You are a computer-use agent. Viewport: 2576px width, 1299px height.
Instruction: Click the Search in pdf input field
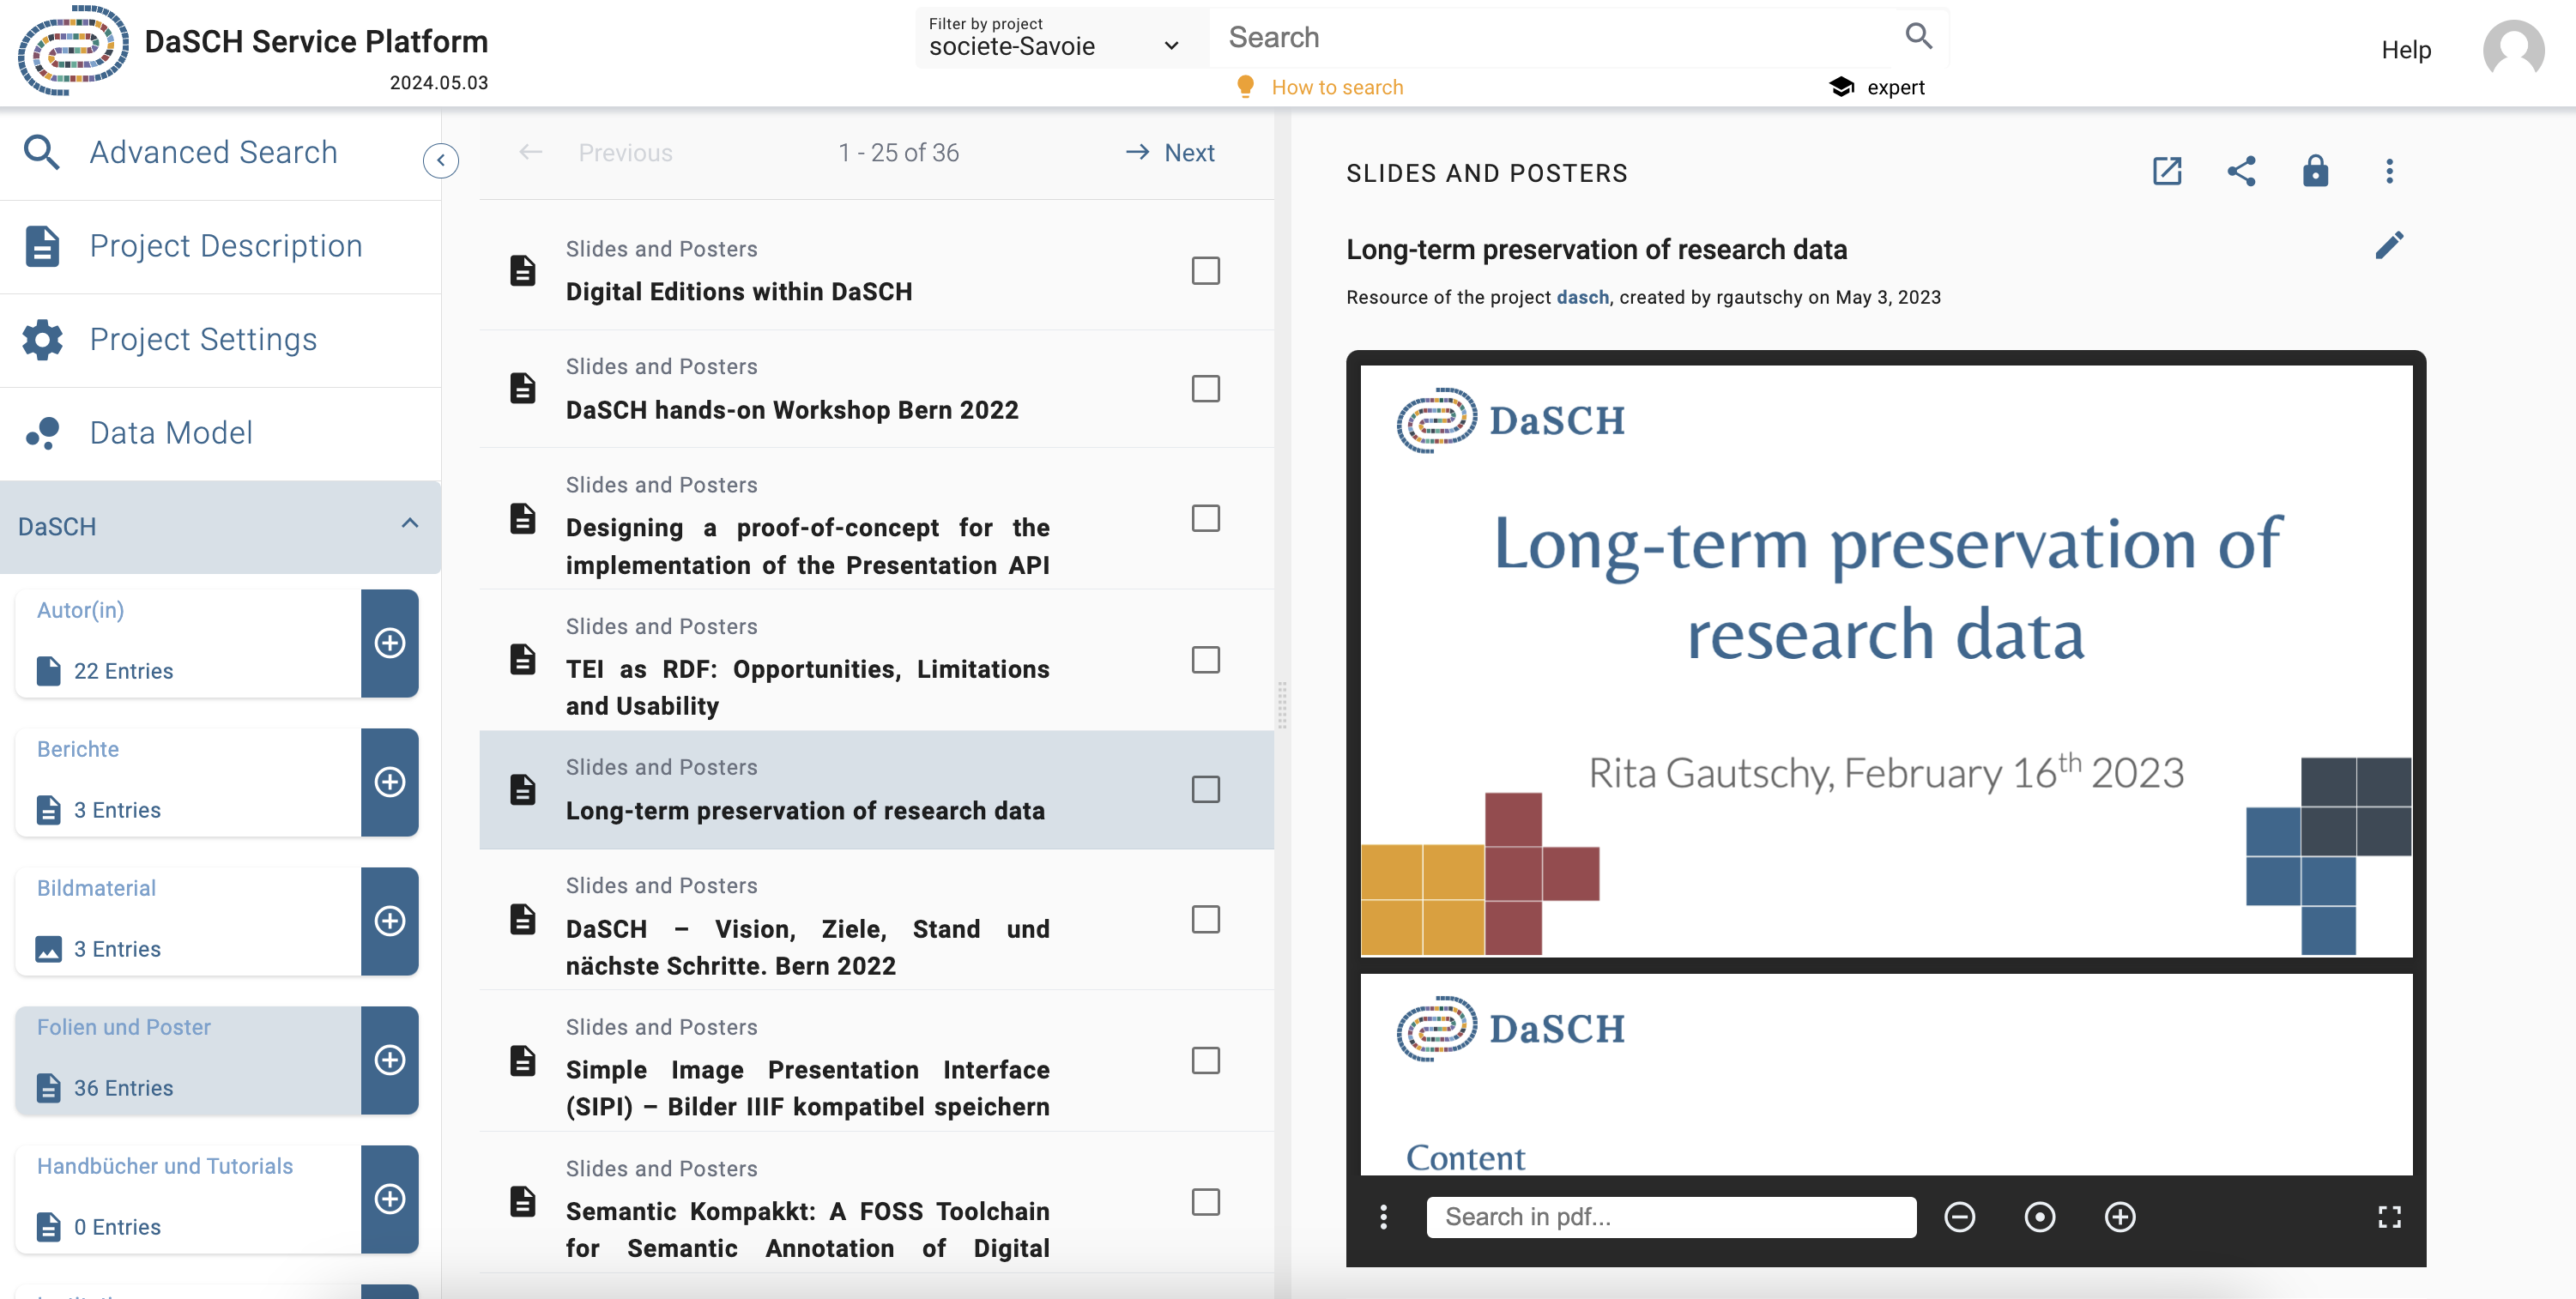click(1671, 1217)
